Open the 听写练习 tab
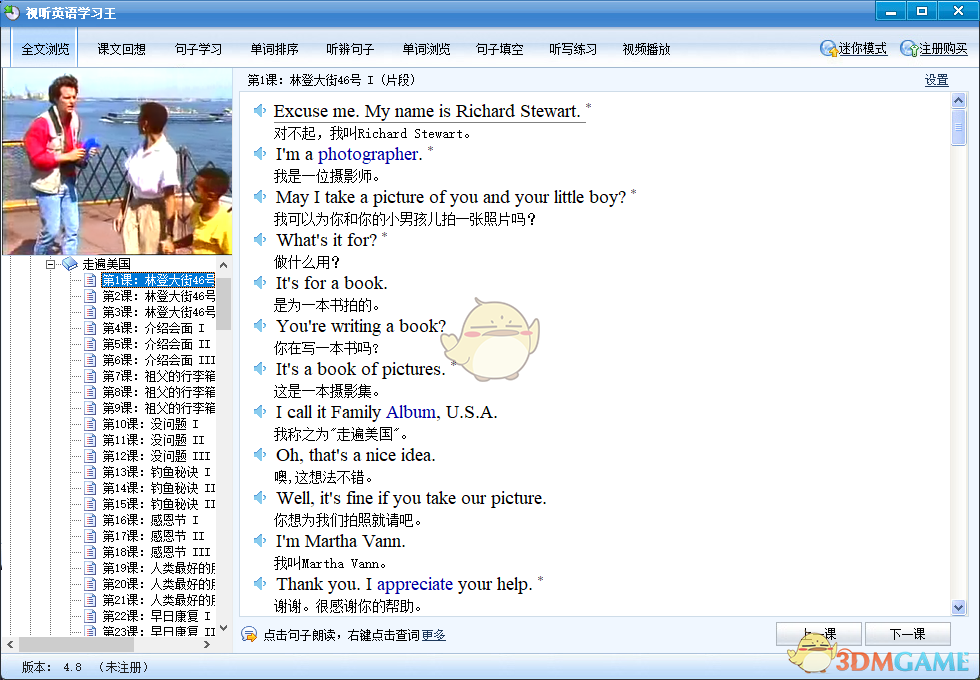 [x=573, y=48]
